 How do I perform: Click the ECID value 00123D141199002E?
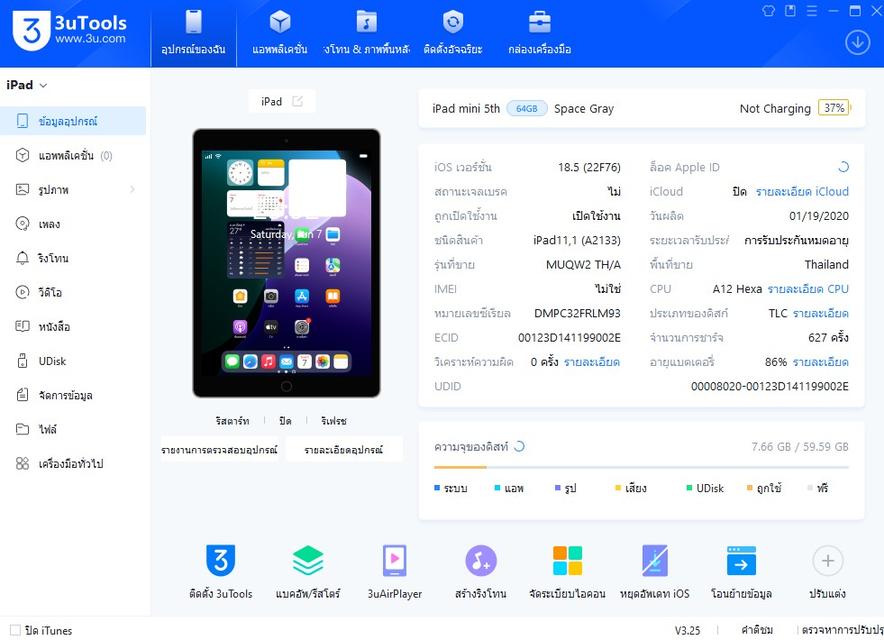click(569, 338)
